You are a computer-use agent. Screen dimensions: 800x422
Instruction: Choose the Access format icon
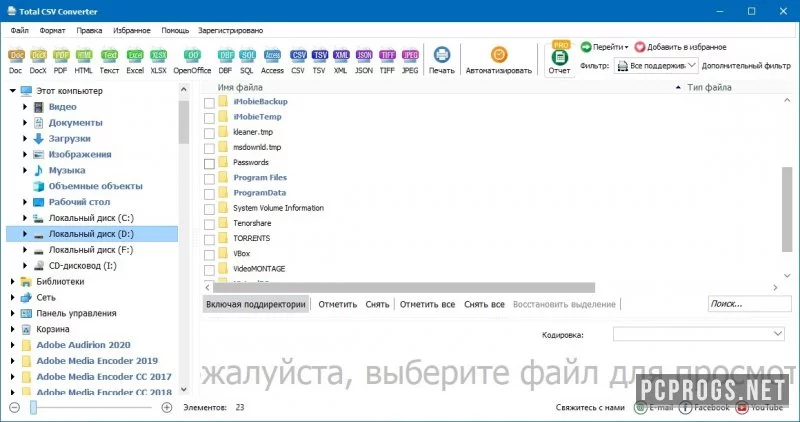(272, 61)
